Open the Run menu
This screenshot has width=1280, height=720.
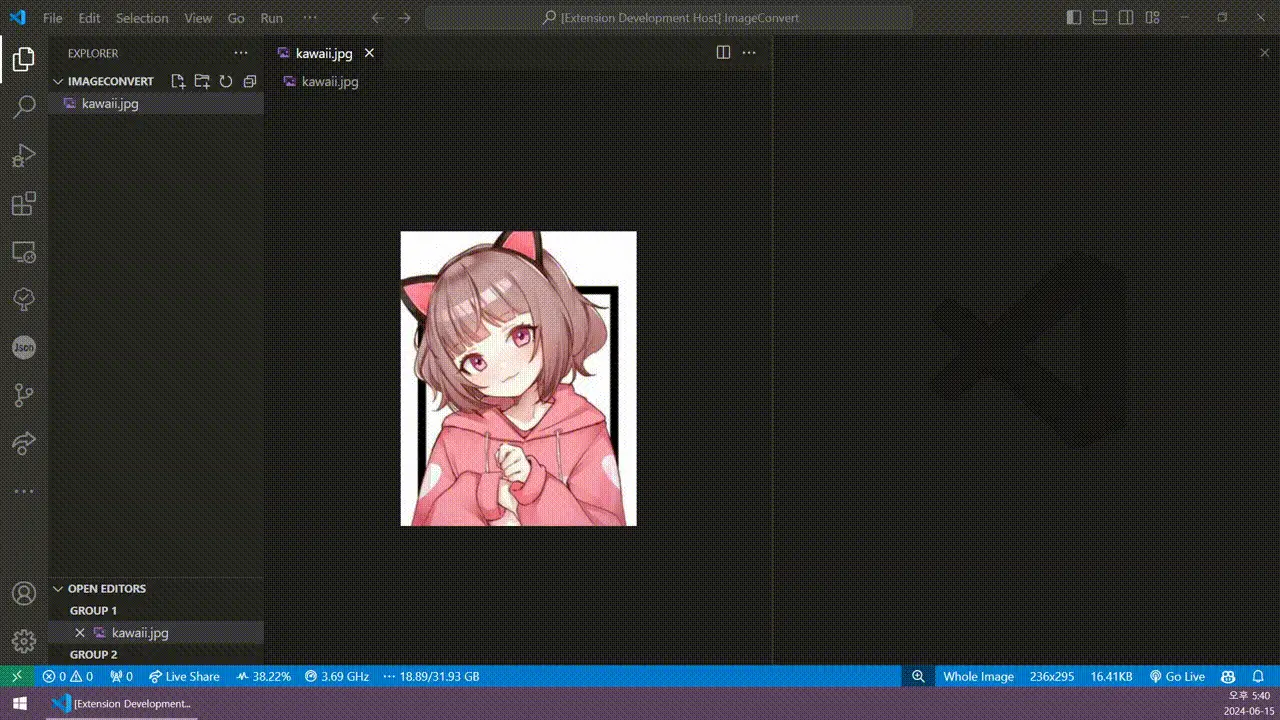(271, 17)
